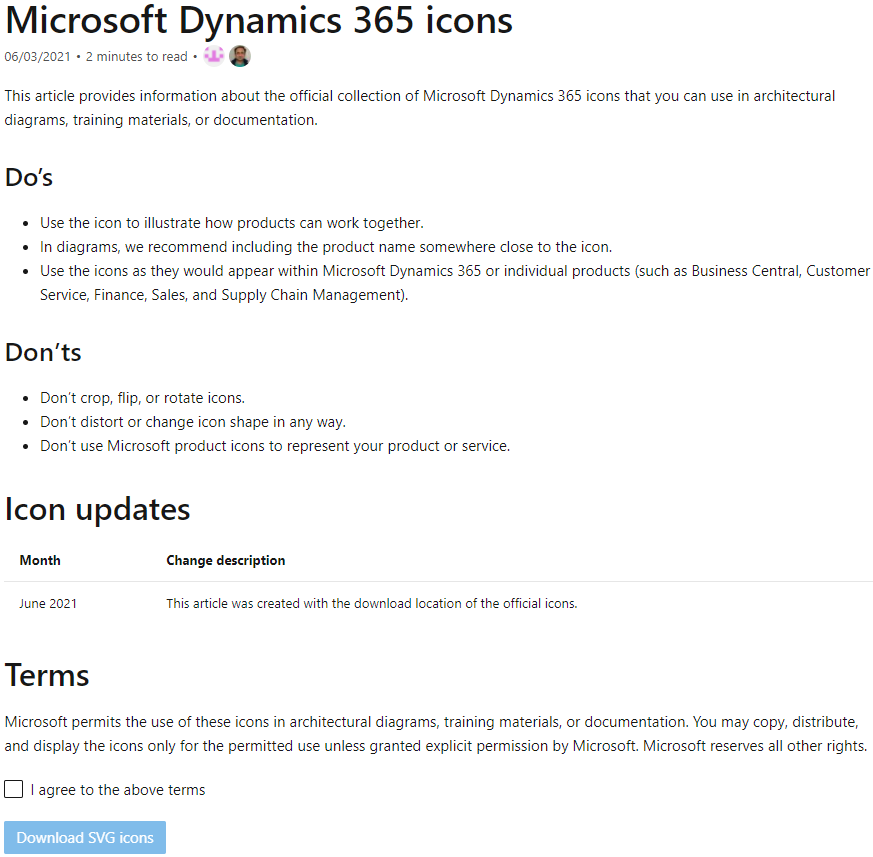The height and width of the screenshot is (857, 873).
Task: Click '2 minutes to read' text
Action: tap(136, 57)
